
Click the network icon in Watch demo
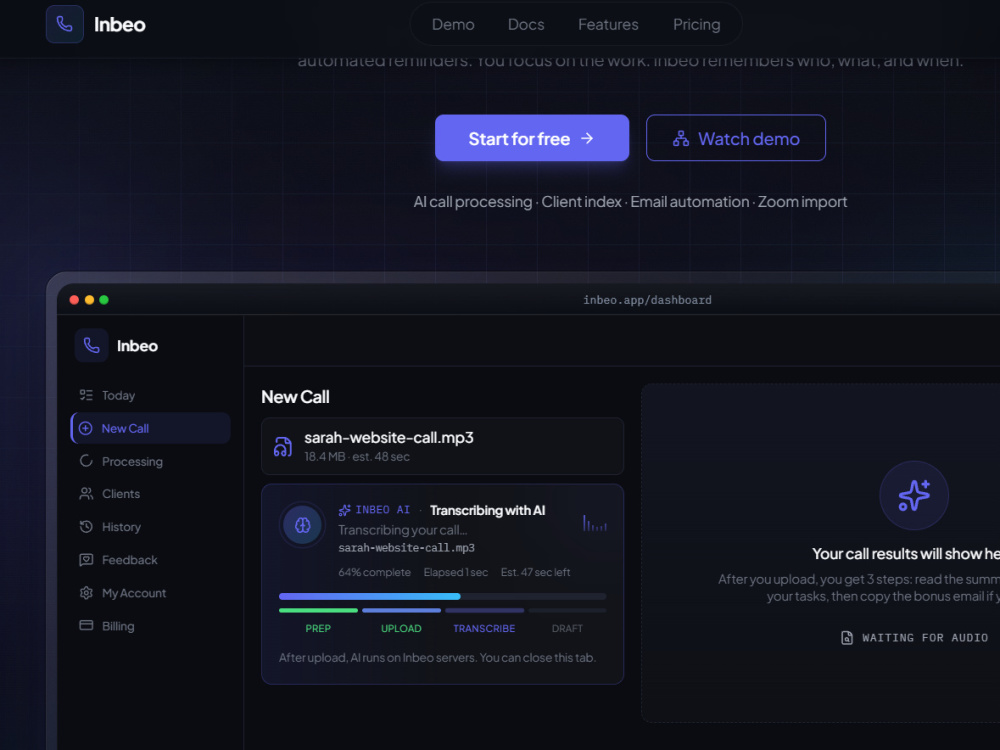coord(680,138)
